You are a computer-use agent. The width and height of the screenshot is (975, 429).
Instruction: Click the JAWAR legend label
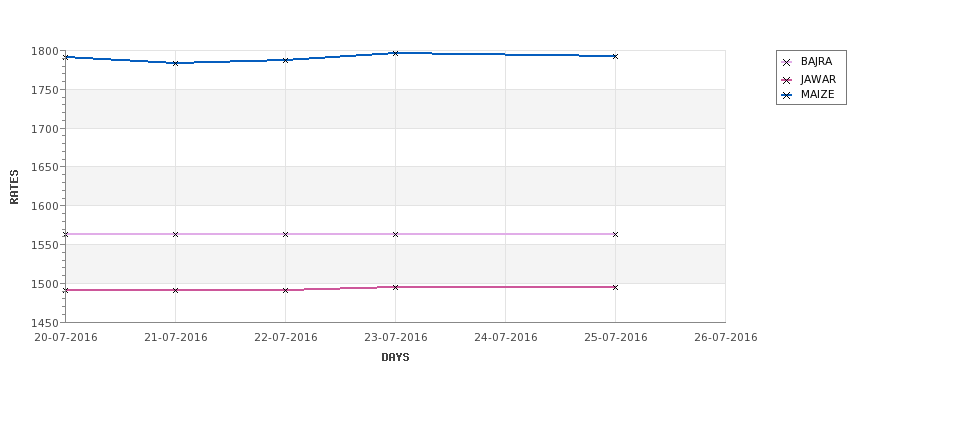818,80
